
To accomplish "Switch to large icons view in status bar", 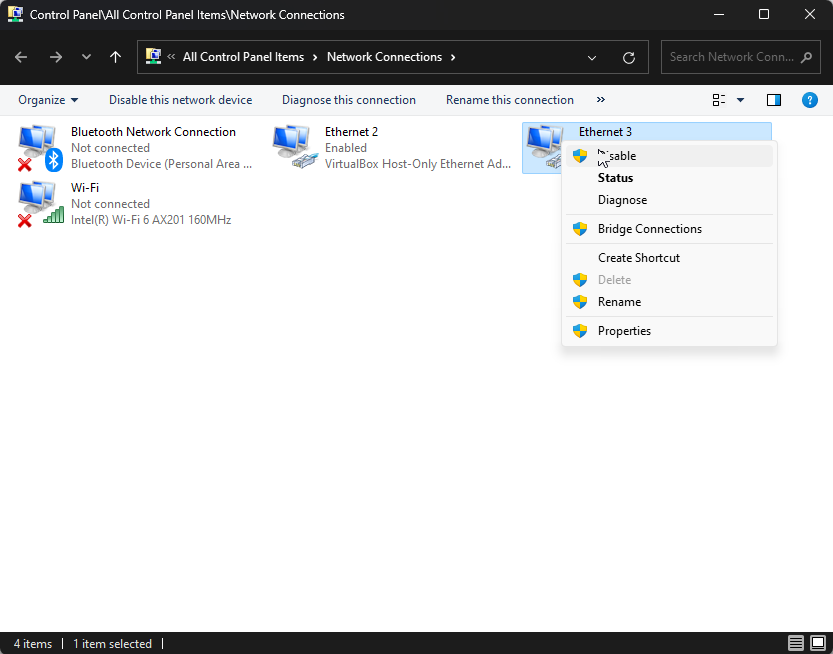I will pos(817,643).
